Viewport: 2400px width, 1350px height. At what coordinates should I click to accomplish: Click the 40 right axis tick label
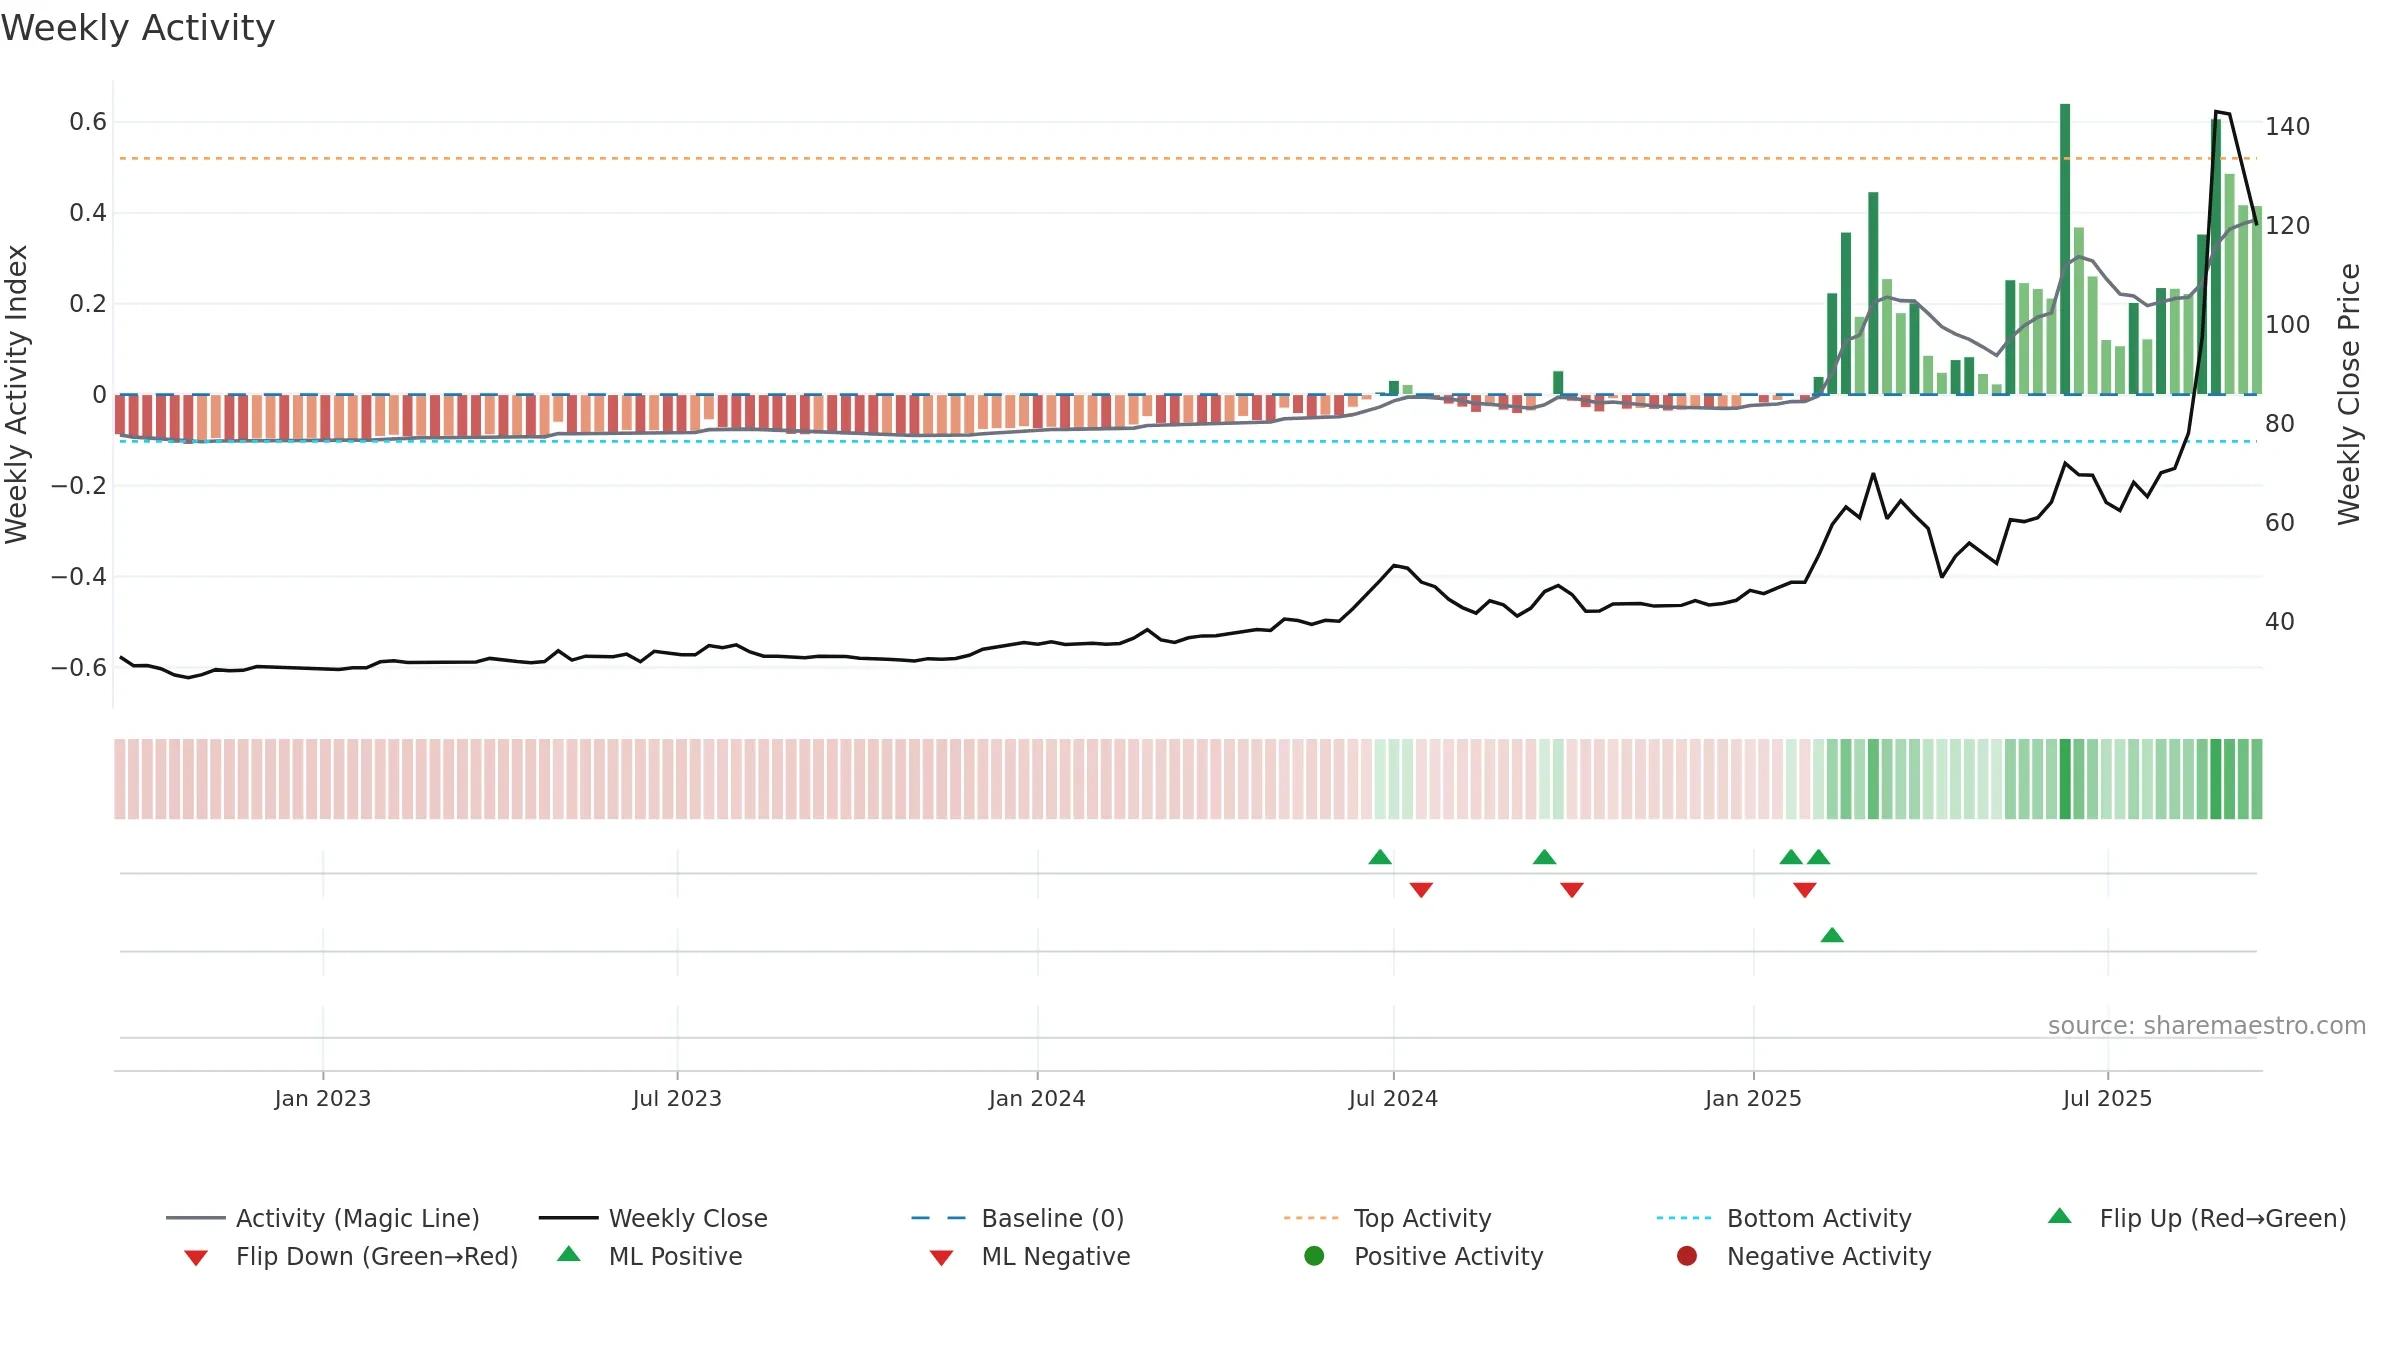(2280, 622)
